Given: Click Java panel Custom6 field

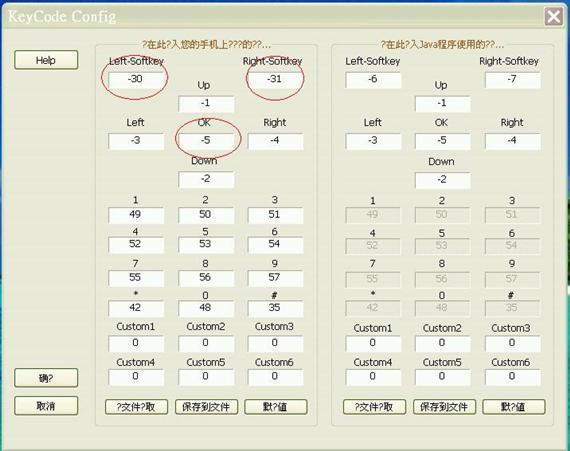Looking at the screenshot, I should [513, 377].
